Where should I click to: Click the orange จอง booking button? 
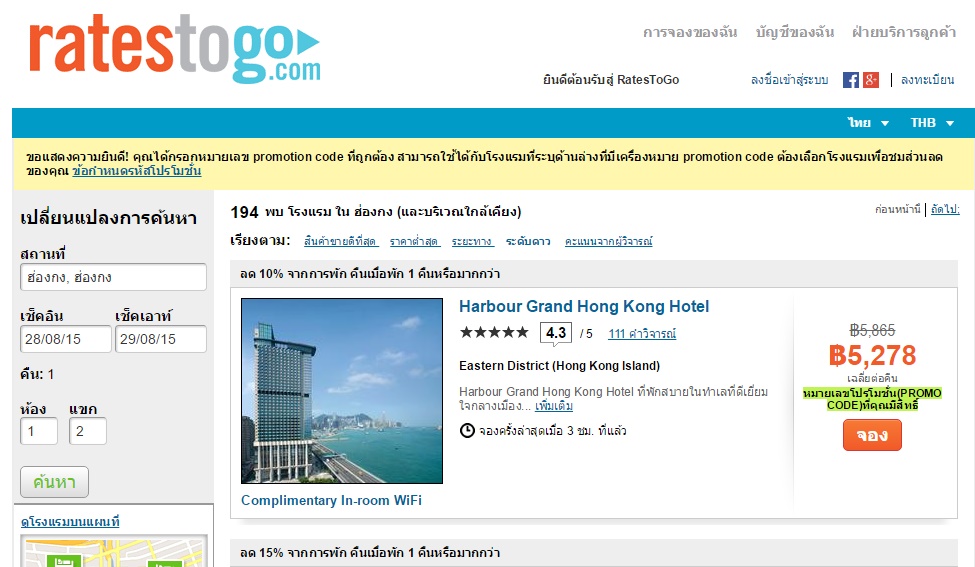[x=872, y=435]
